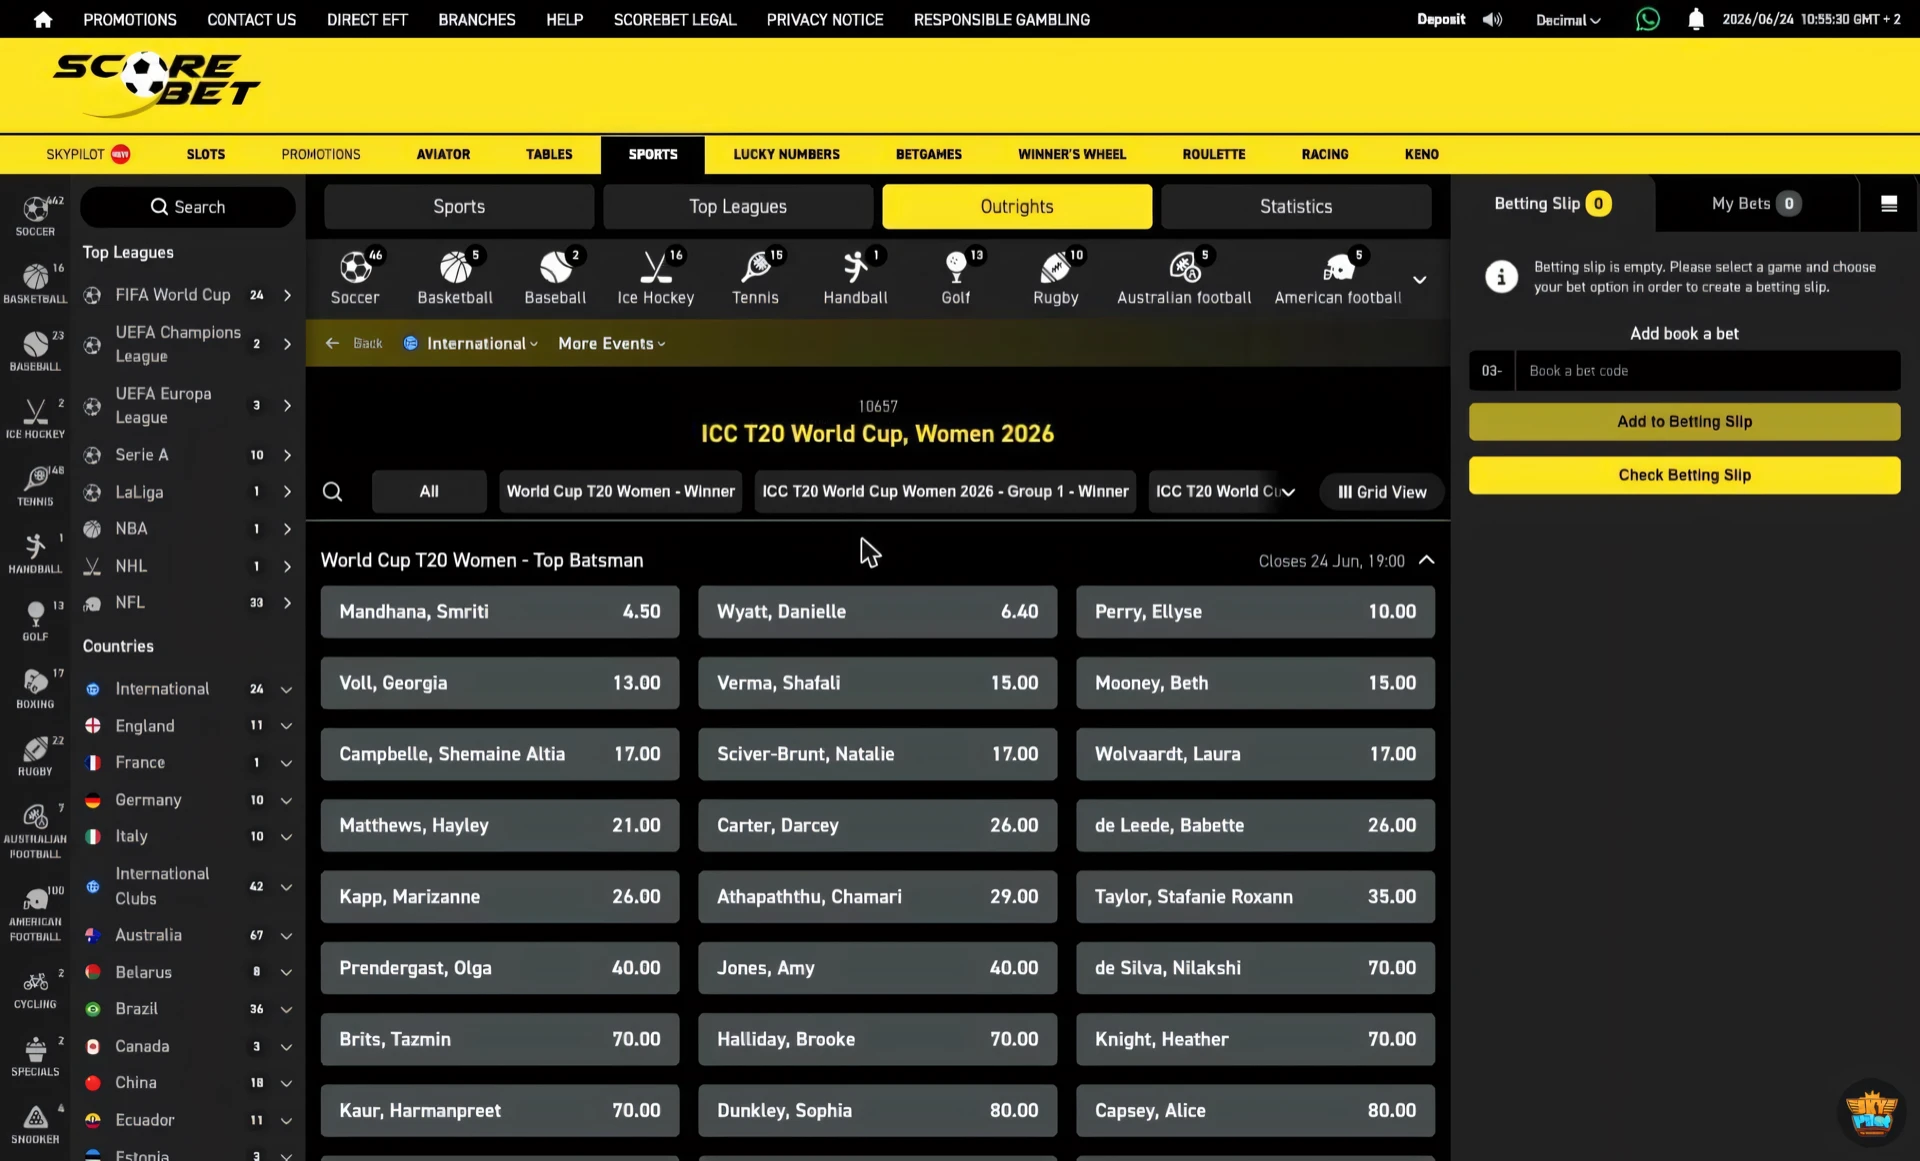The image size is (1920, 1161).
Task: Select Tennis in left sidebar
Action: coord(35,486)
